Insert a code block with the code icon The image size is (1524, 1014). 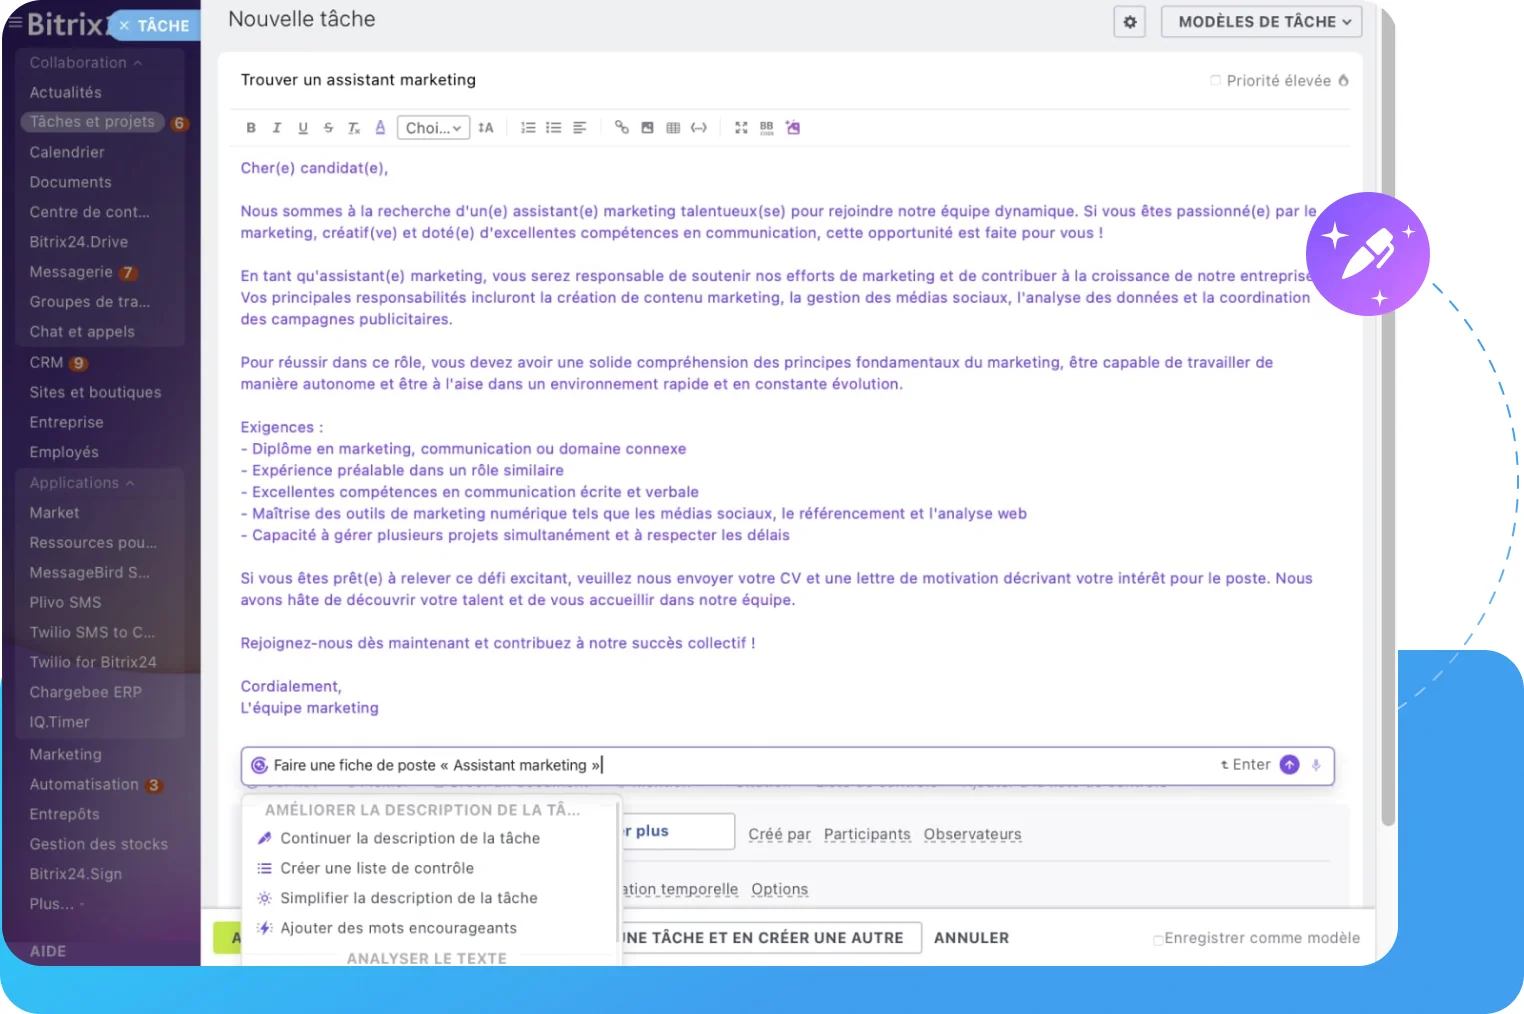click(699, 127)
